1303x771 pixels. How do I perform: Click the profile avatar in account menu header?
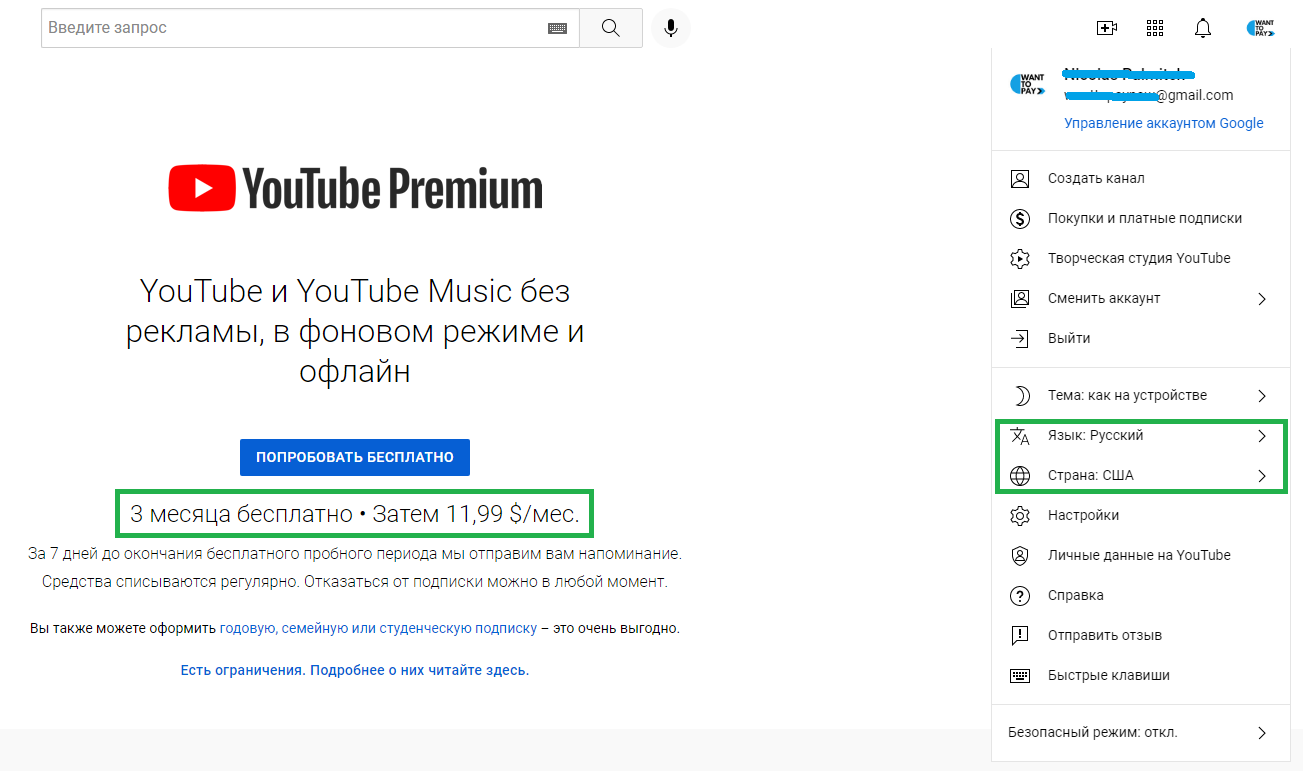click(1027, 86)
